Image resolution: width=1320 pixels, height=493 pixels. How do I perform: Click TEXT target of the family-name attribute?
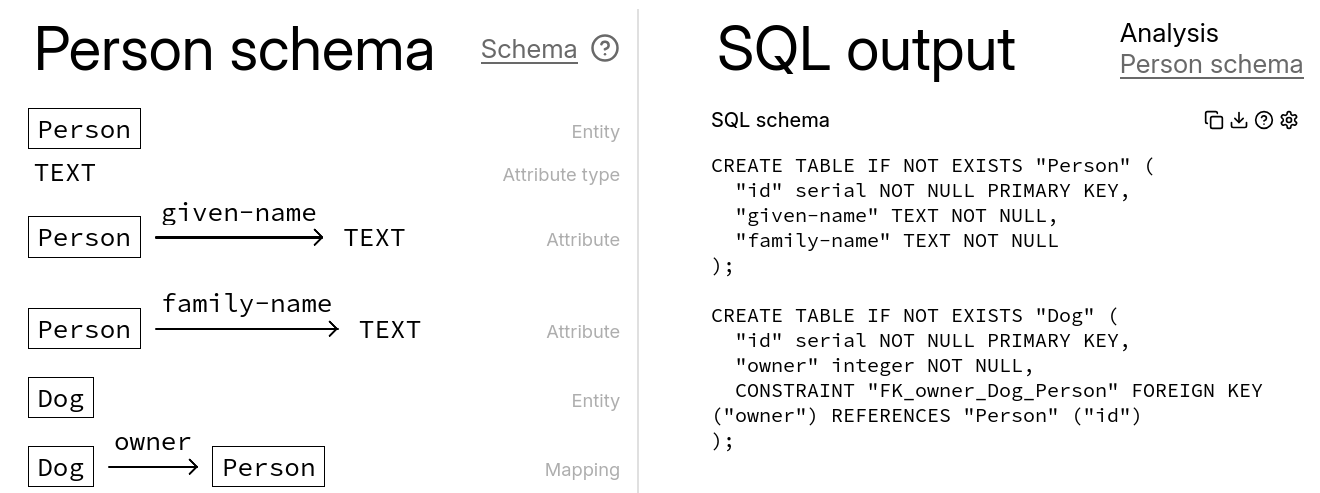tap(390, 330)
